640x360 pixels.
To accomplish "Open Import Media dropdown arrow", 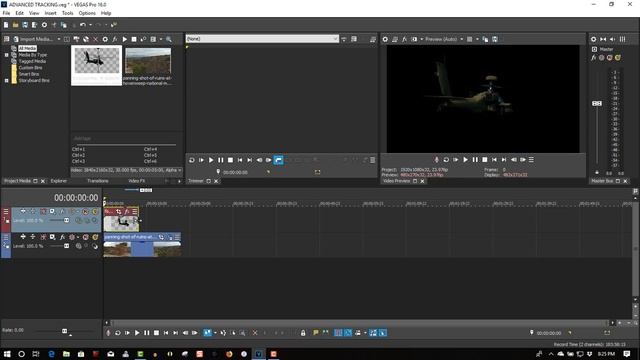I will (x=58, y=39).
